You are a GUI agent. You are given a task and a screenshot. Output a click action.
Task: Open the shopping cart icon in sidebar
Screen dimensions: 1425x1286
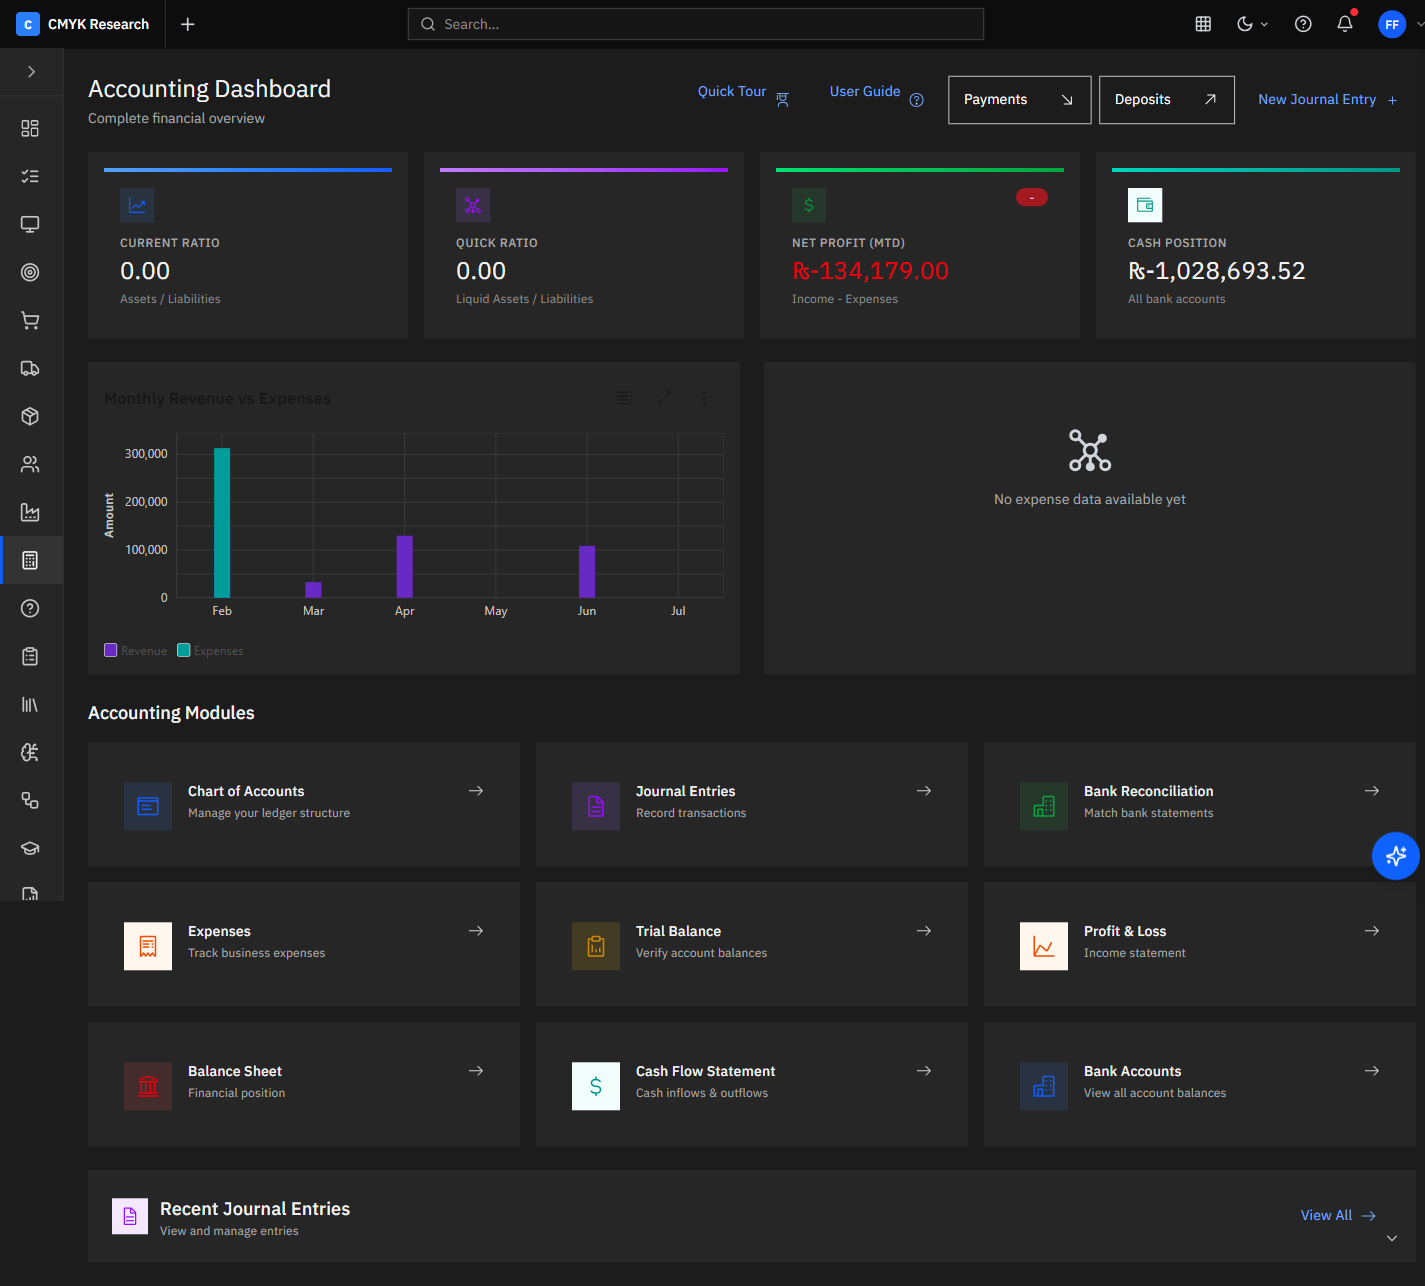coord(30,320)
